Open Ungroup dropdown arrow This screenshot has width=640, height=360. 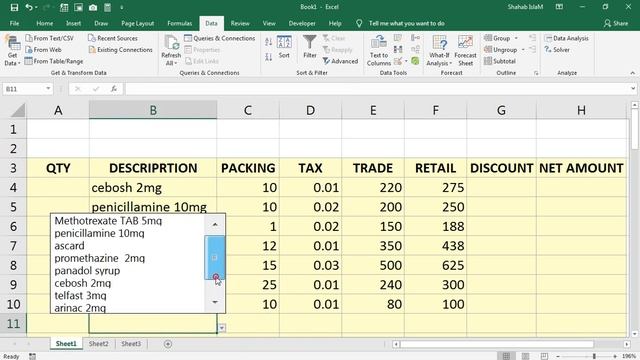pyautogui.click(x=523, y=49)
